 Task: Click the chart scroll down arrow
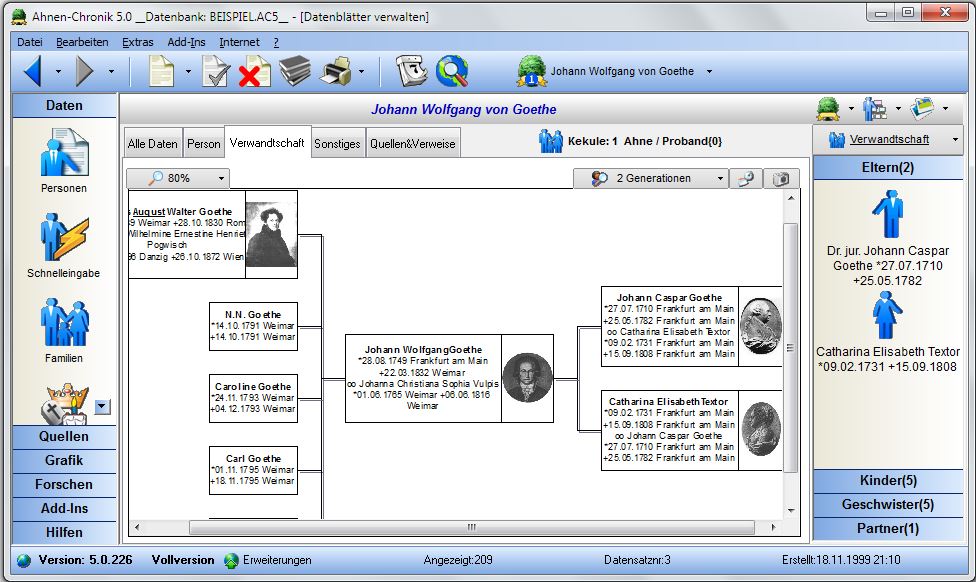[x=791, y=511]
